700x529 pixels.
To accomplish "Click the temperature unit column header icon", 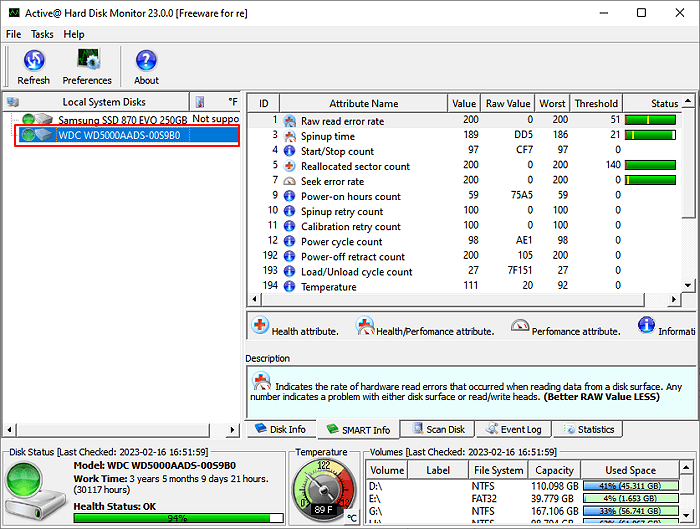I will (201, 102).
